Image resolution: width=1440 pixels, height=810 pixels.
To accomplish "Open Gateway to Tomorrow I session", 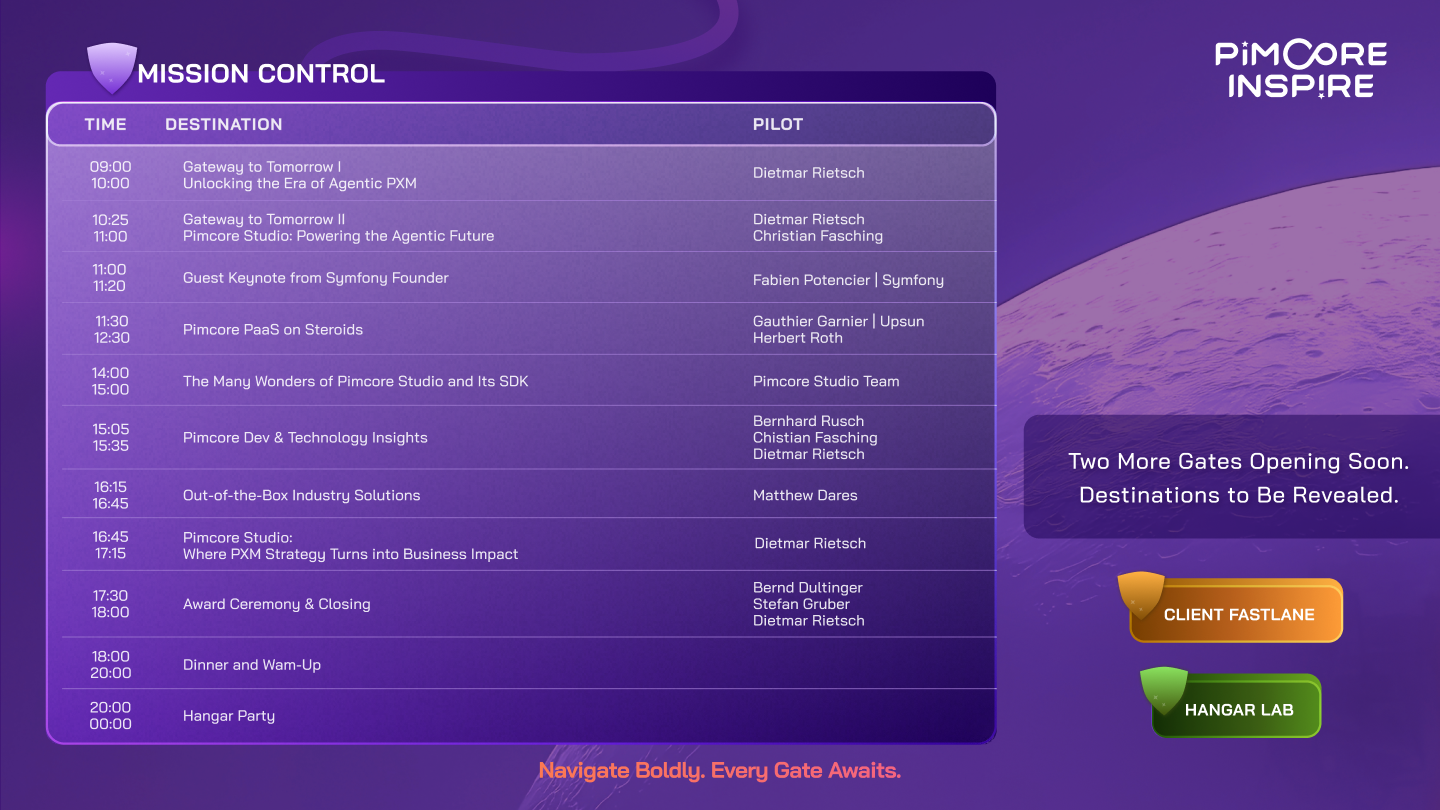I will coord(299,175).
